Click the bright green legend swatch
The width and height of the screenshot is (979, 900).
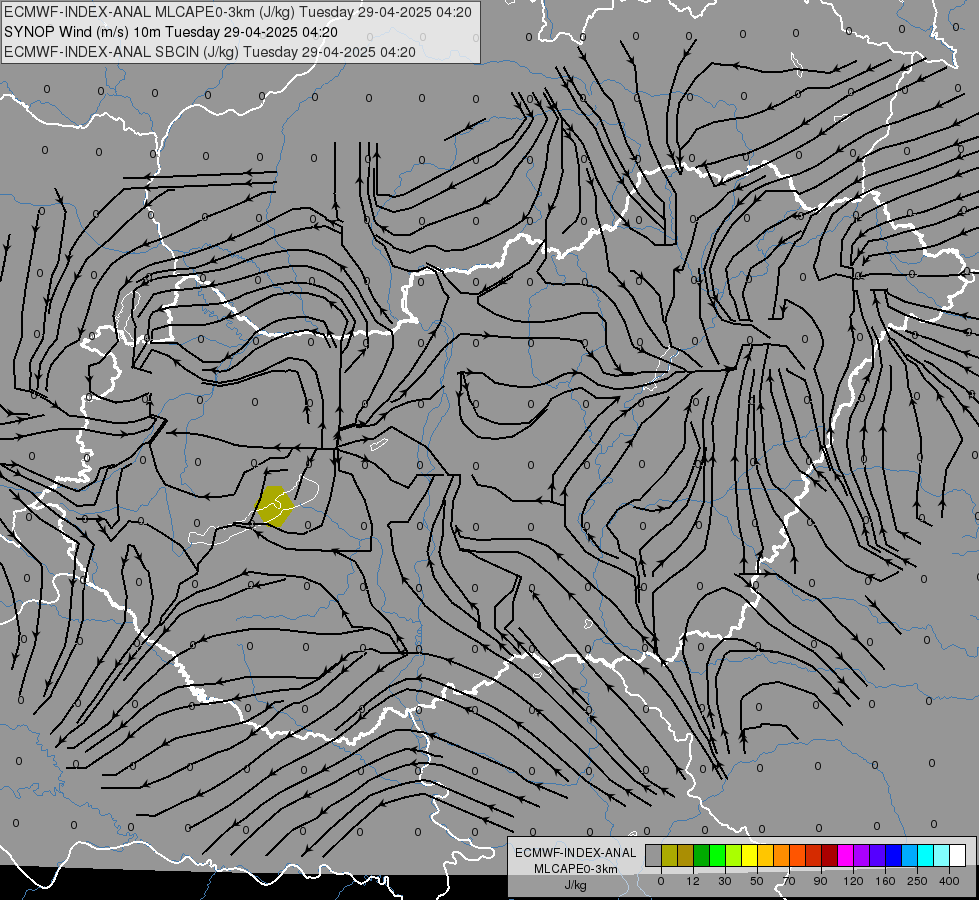pyautogui.click(x=717, y=855)
